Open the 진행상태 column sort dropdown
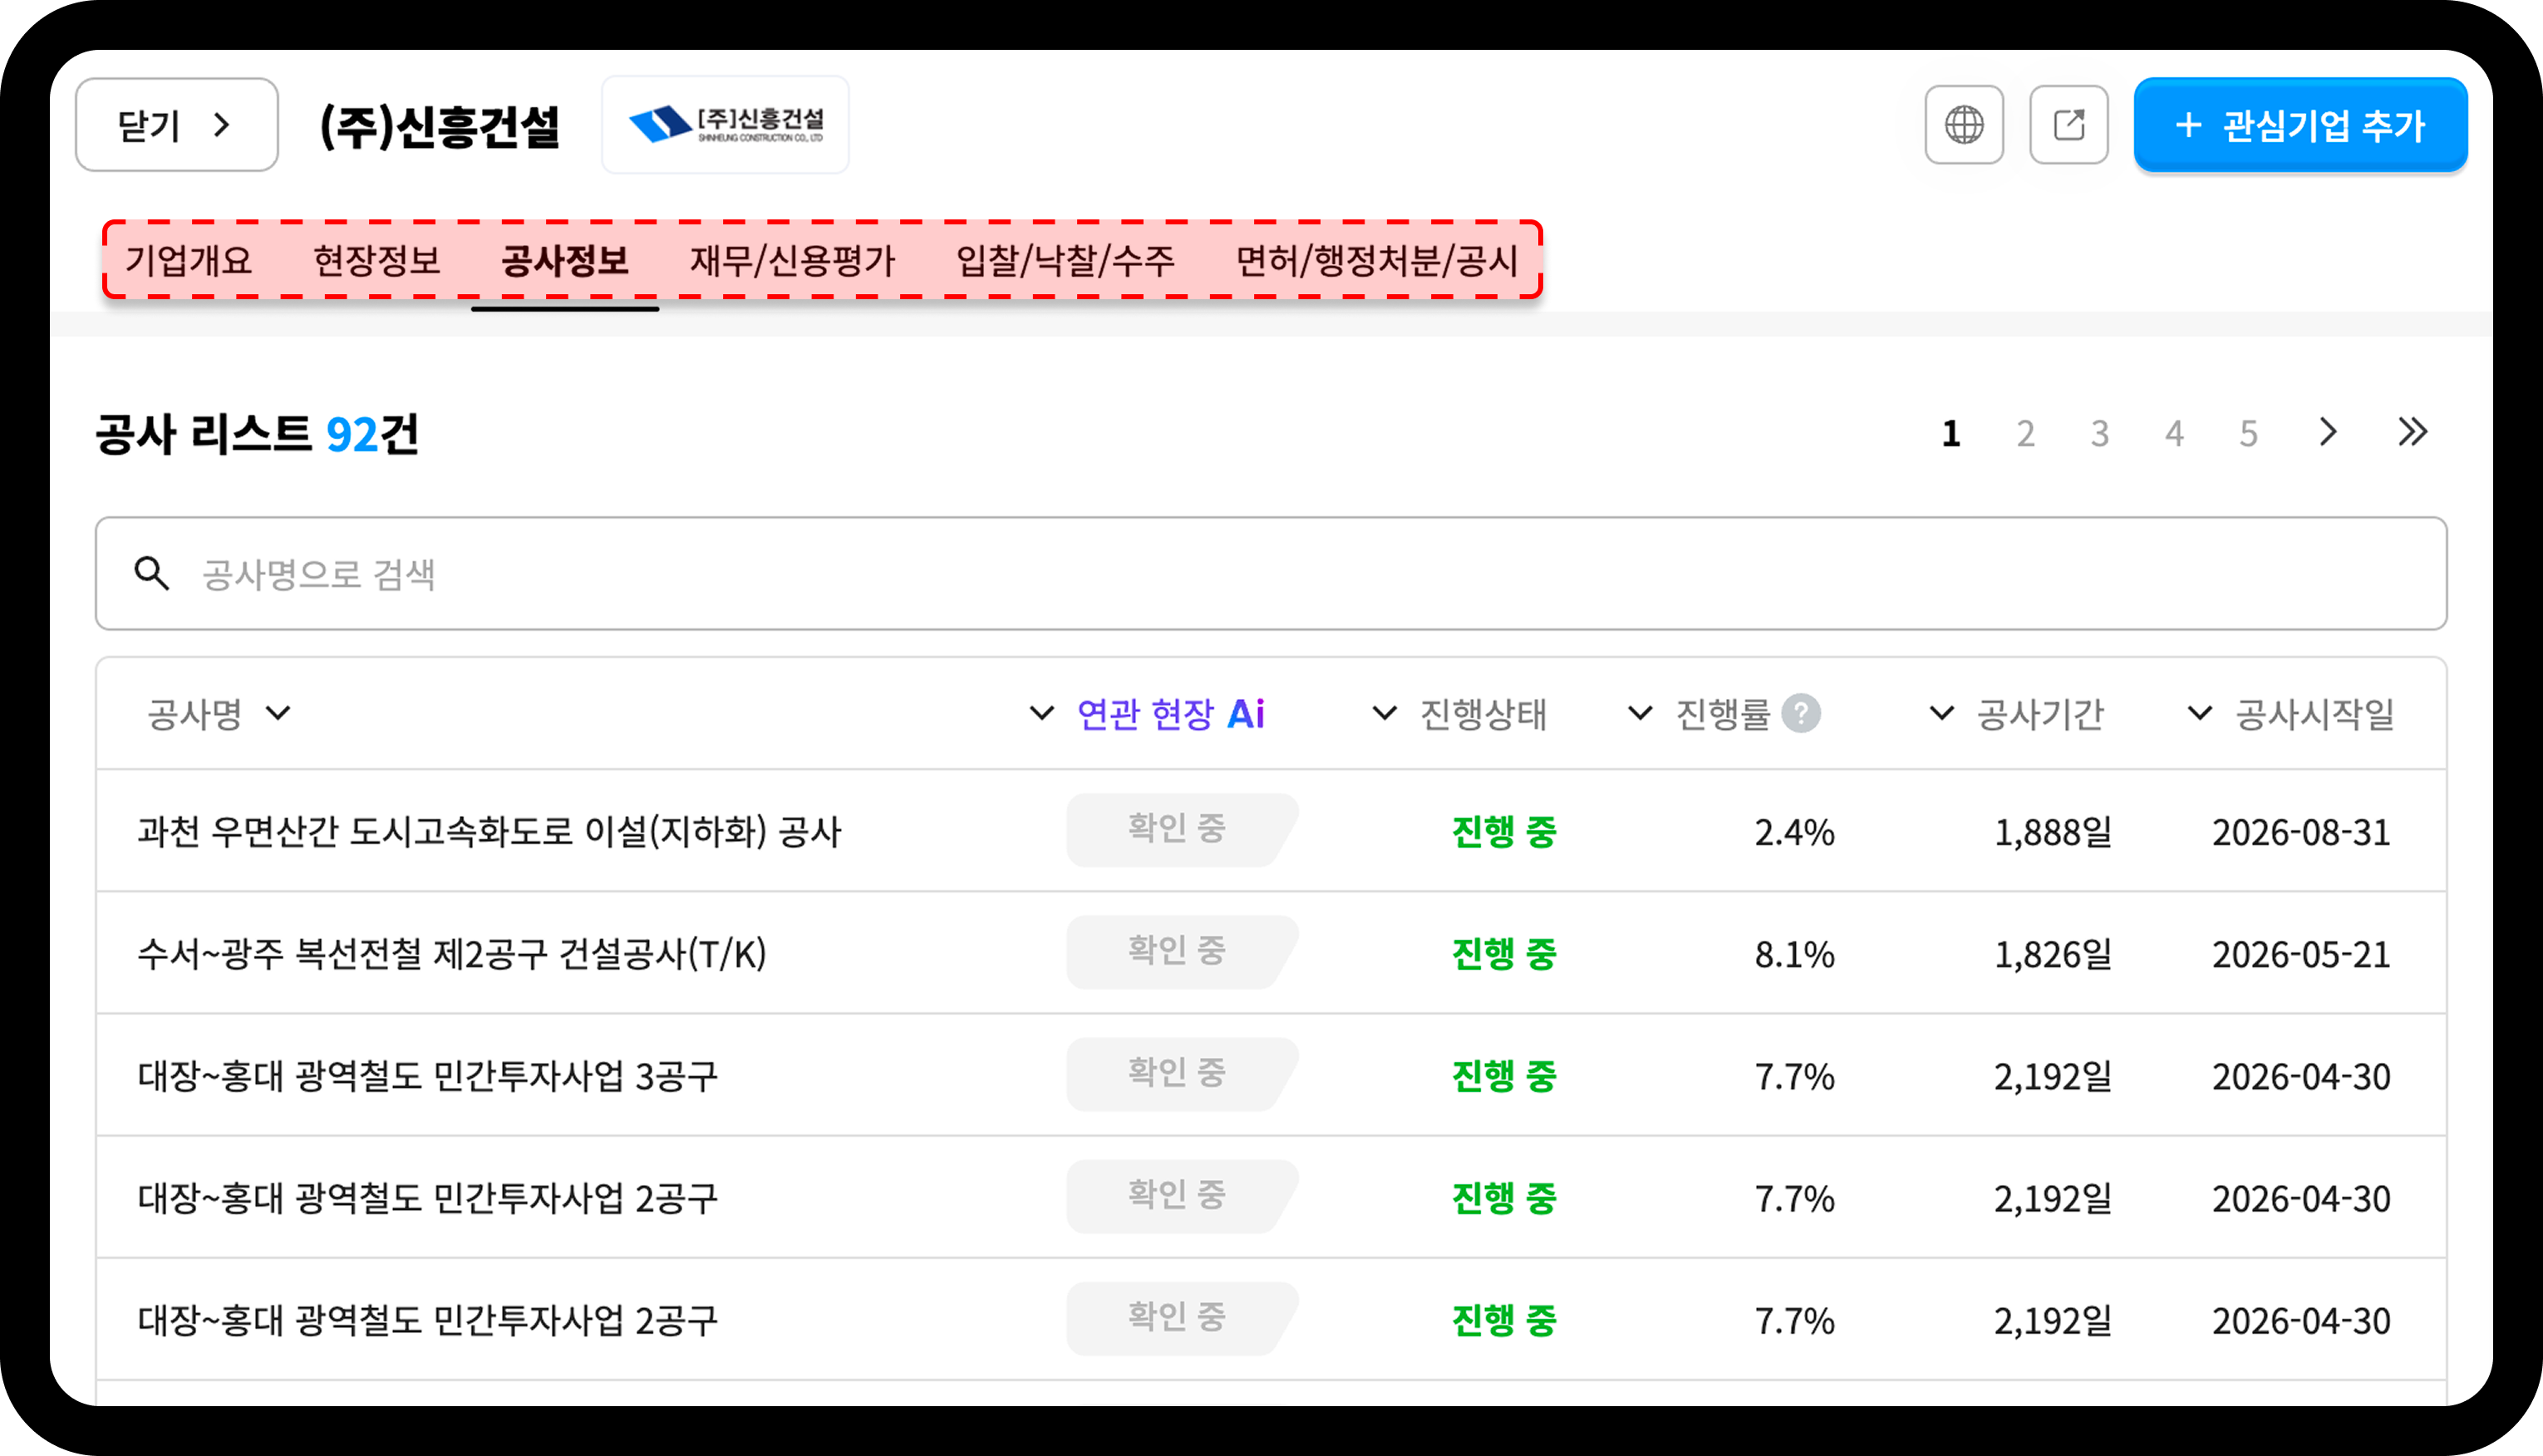Viewport: 2543px width, 1456px height. coord(1385,714)
